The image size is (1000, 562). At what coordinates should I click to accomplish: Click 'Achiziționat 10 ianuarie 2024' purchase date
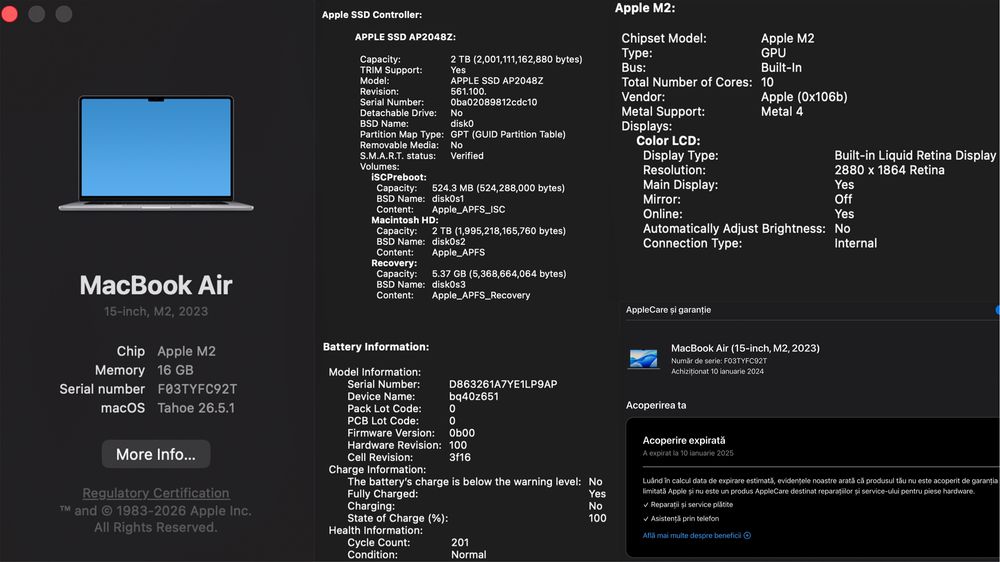point(717,371)
